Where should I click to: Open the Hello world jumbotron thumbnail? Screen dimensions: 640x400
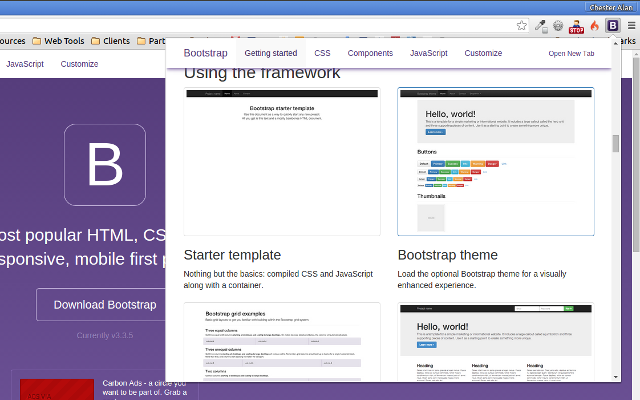tap(496, 342)
